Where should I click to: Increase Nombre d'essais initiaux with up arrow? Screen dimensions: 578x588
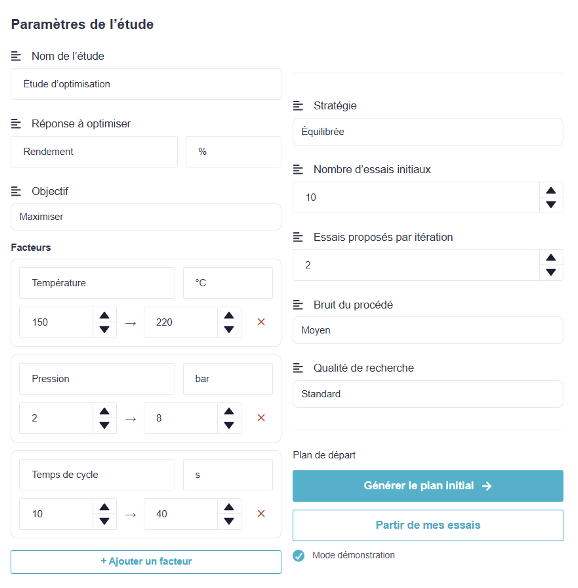[x=551, y=190]
